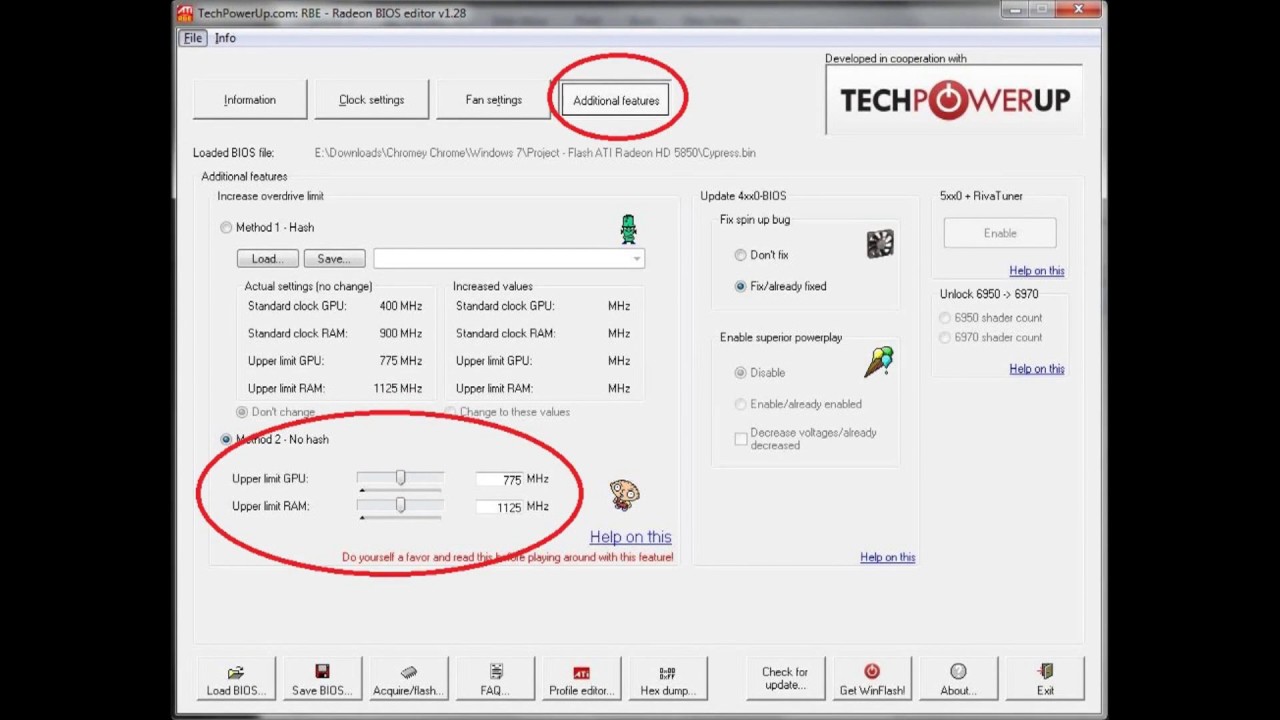Open Help on this under Unlock 6950
This screenshot has height=720, width=1280.
[1037, 369]
